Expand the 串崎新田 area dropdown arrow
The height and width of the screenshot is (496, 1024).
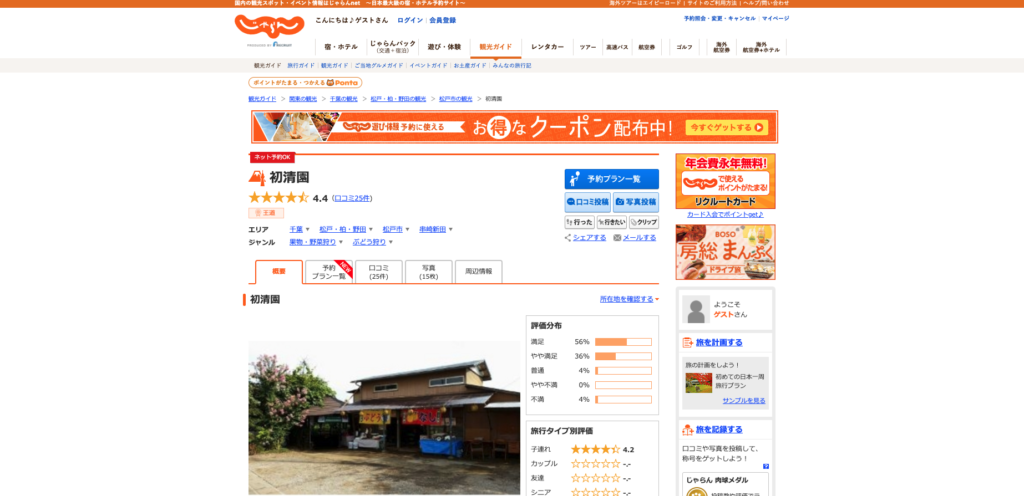[451, 230]
